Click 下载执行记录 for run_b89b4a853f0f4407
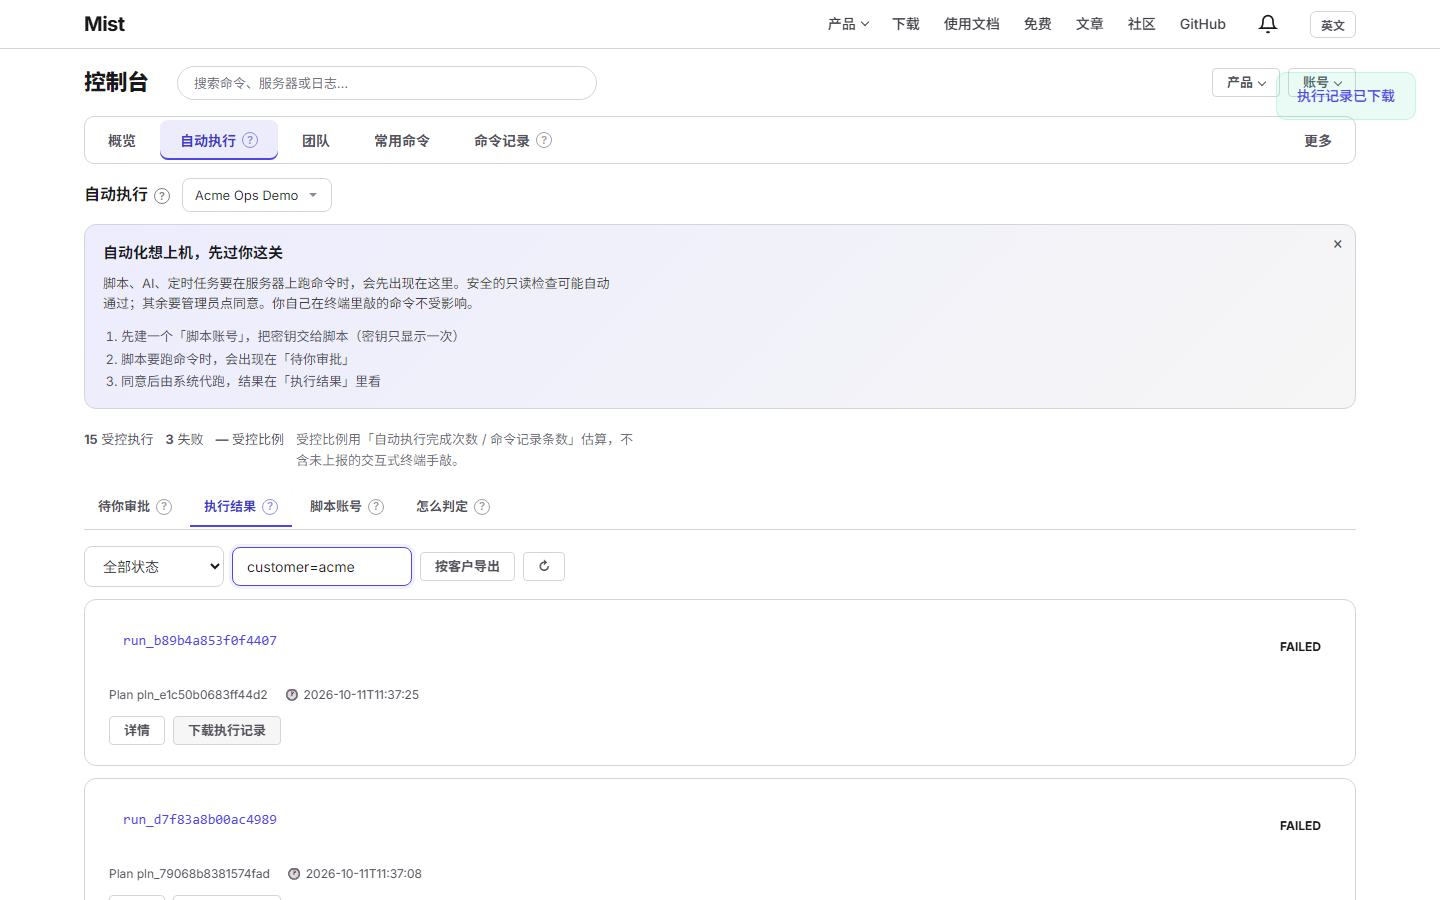This screenshot has width=1440, height=900. [x=227, y=730]
